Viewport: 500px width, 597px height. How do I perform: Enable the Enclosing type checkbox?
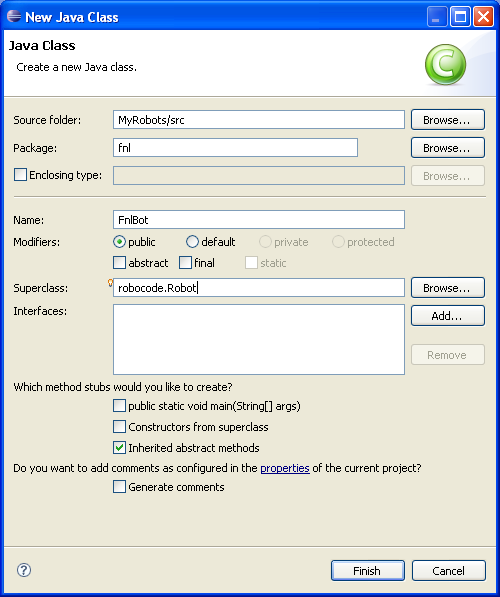[20, 175]
